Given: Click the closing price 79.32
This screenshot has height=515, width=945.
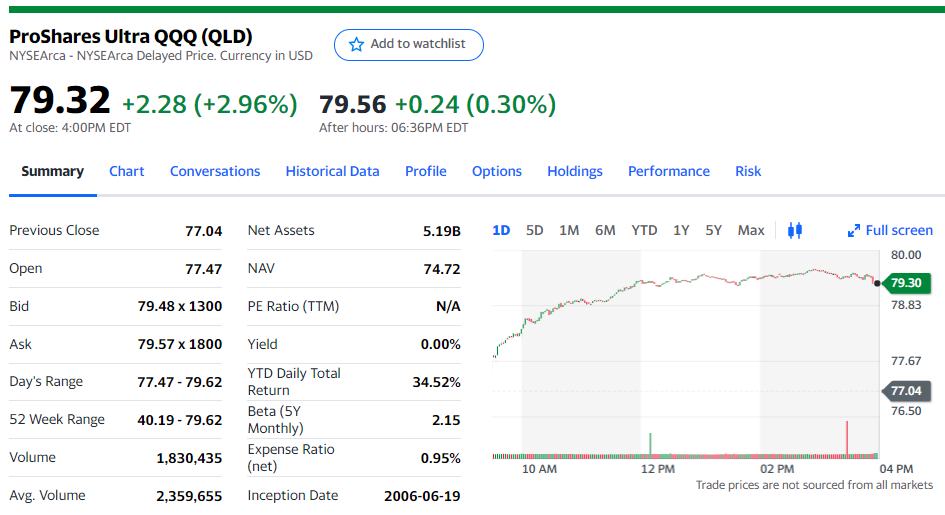Looking at the screenshot, I should pyautogui.click(x=60, y=100).
